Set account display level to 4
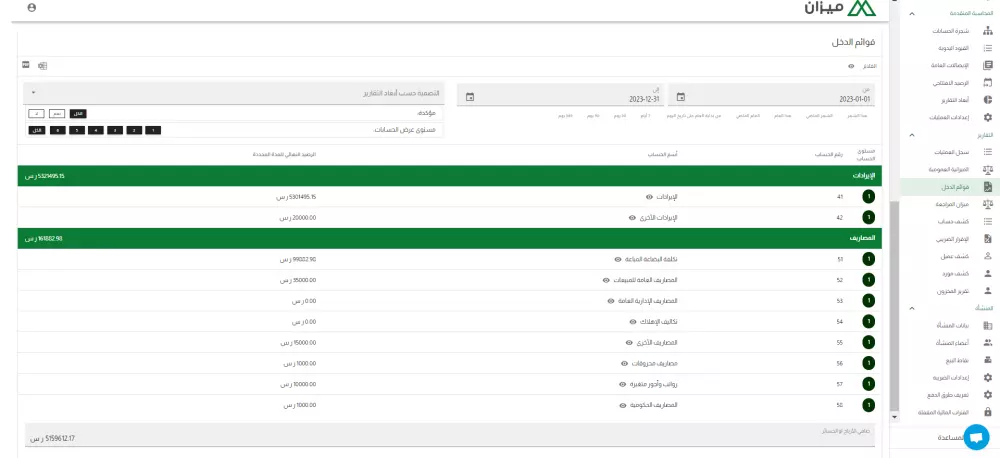Screen dimensions: 1000x458 (96, 130)
